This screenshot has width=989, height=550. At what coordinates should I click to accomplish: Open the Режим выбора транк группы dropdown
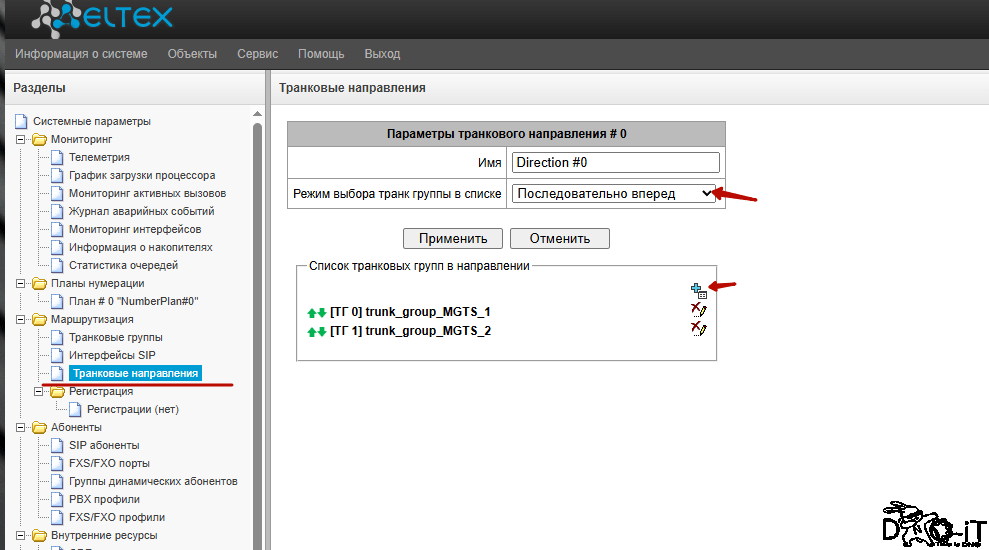pos(614,194)
